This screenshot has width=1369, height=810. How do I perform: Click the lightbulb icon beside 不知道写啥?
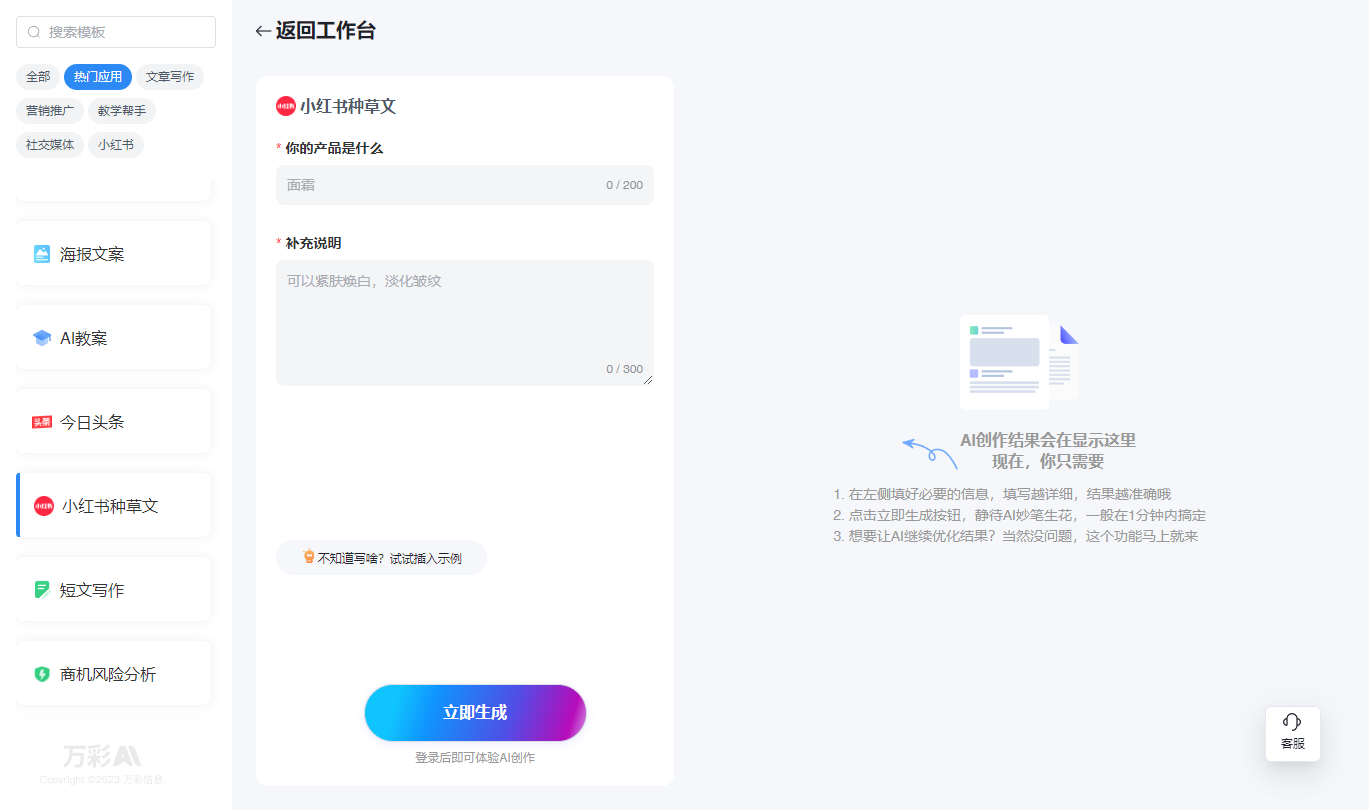309,557
